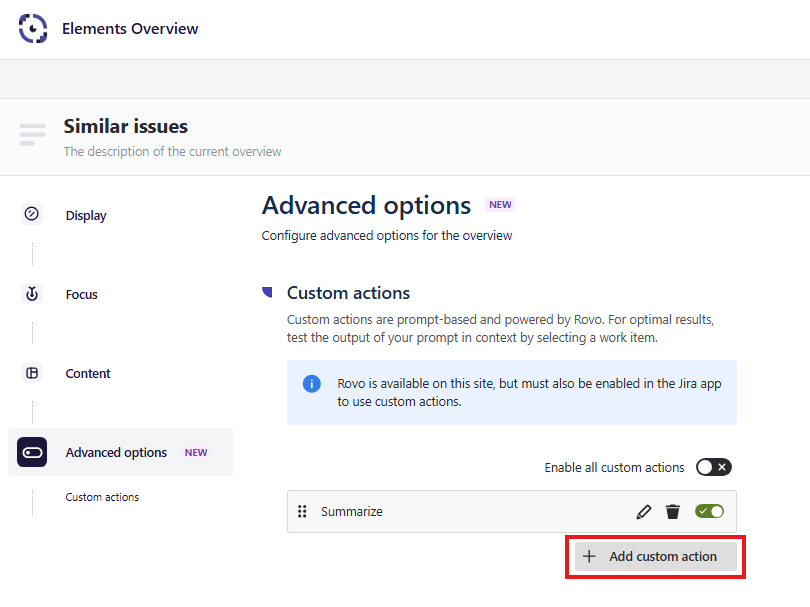The height and width of the screenshot is (607, 810).
Task: Click NEW badge beside Advanced options heading
Action: point(500,205)
